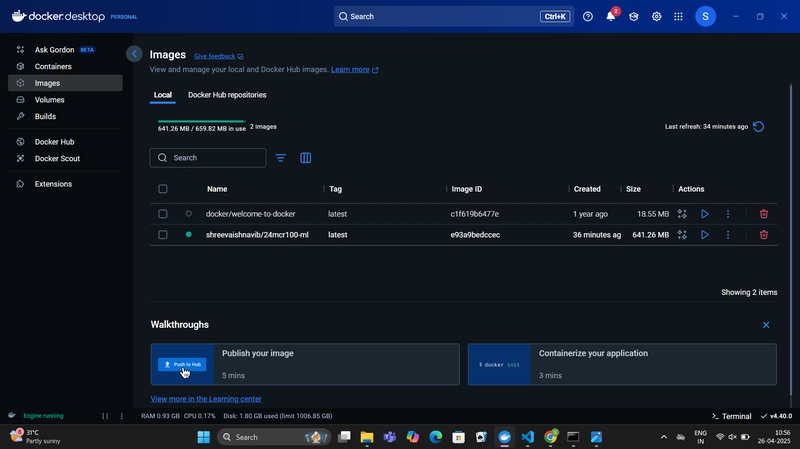Open Microsoft Edge from taskbar

[436, 437]
